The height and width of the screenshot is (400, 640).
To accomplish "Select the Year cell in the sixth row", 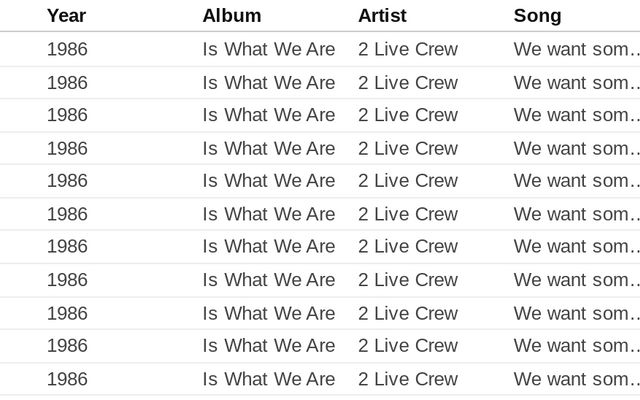I will 67,214.
